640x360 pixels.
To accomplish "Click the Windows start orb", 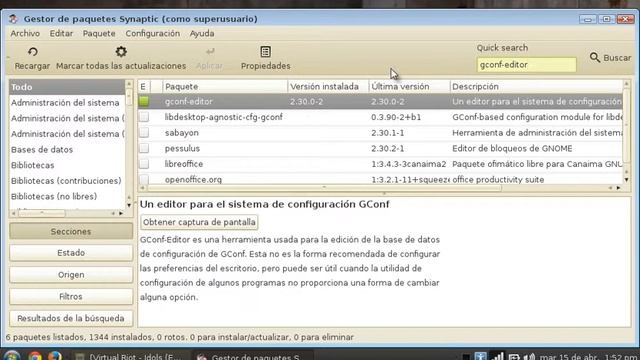I will pyautogui.click(x=12, y=356).
